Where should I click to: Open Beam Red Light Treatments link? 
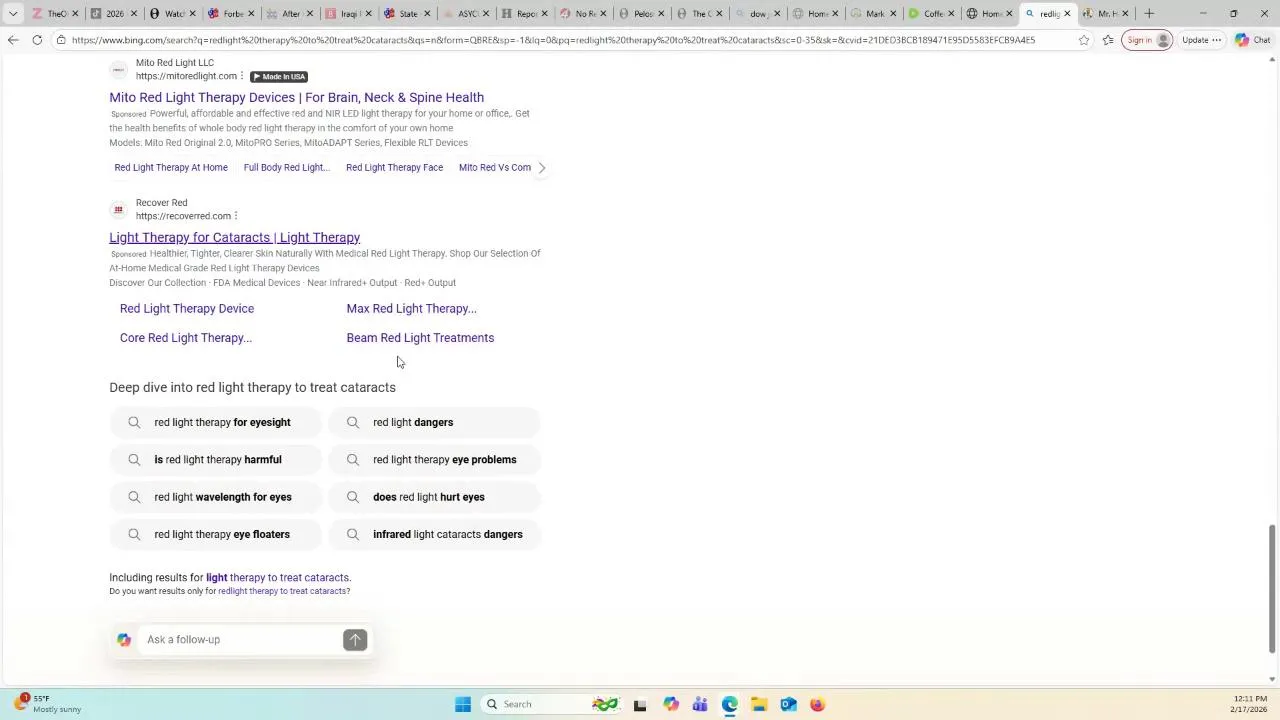(x=420, y=338)
